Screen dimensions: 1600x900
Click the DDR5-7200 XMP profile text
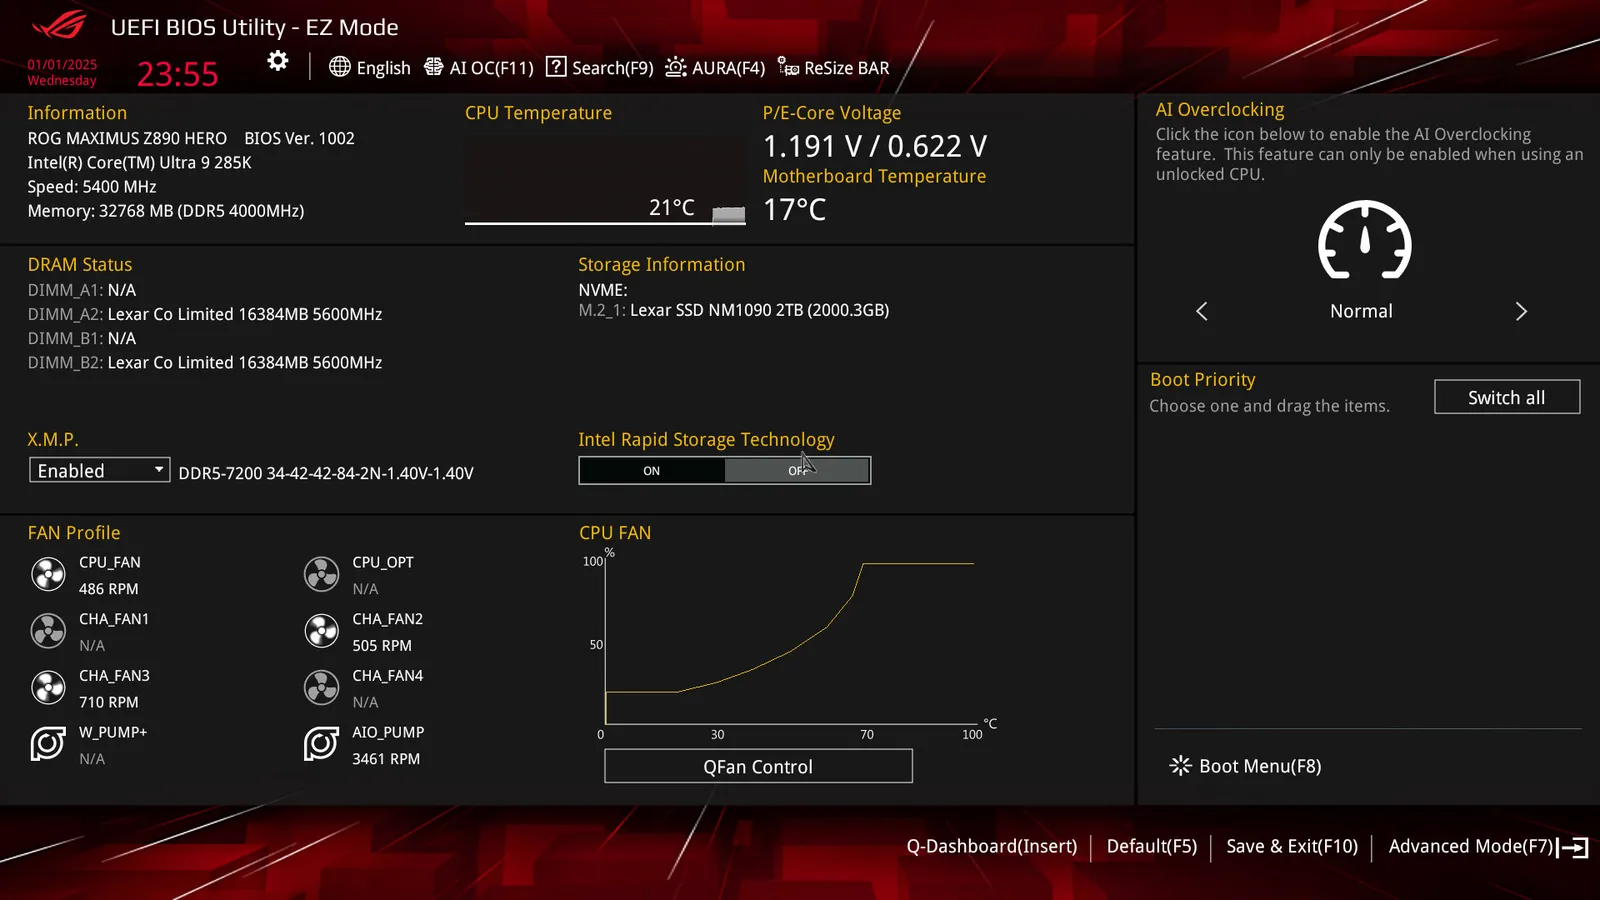tap(326, 473)
